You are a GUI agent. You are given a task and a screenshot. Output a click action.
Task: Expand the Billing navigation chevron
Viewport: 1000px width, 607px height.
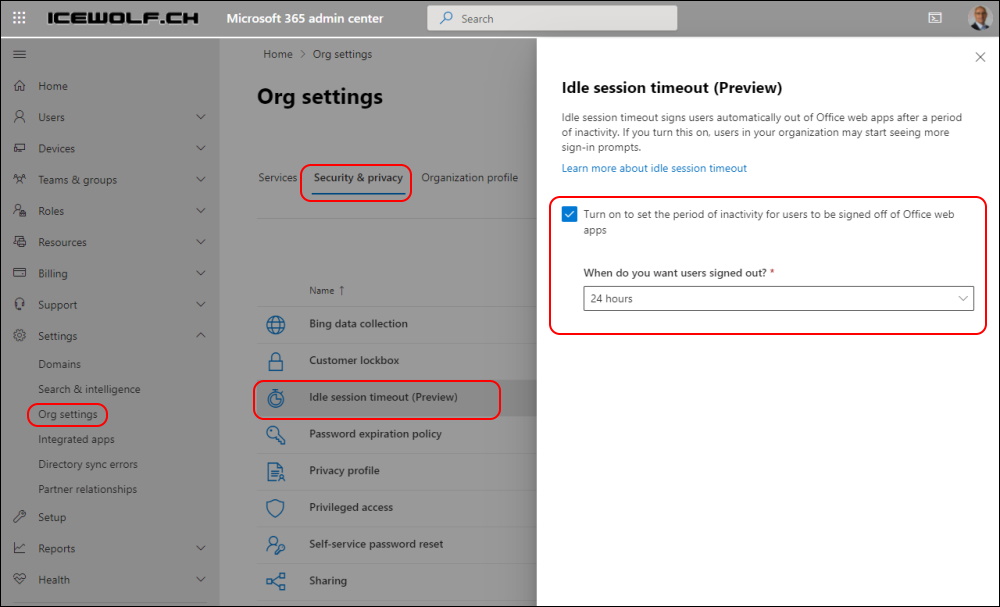click(201, 273)
